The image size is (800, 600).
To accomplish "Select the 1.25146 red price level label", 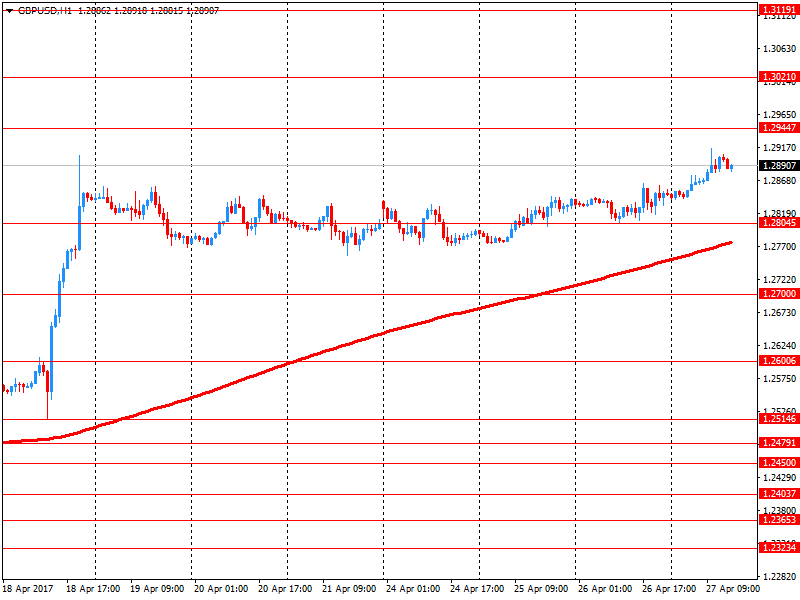I will (x=779, y=419).
